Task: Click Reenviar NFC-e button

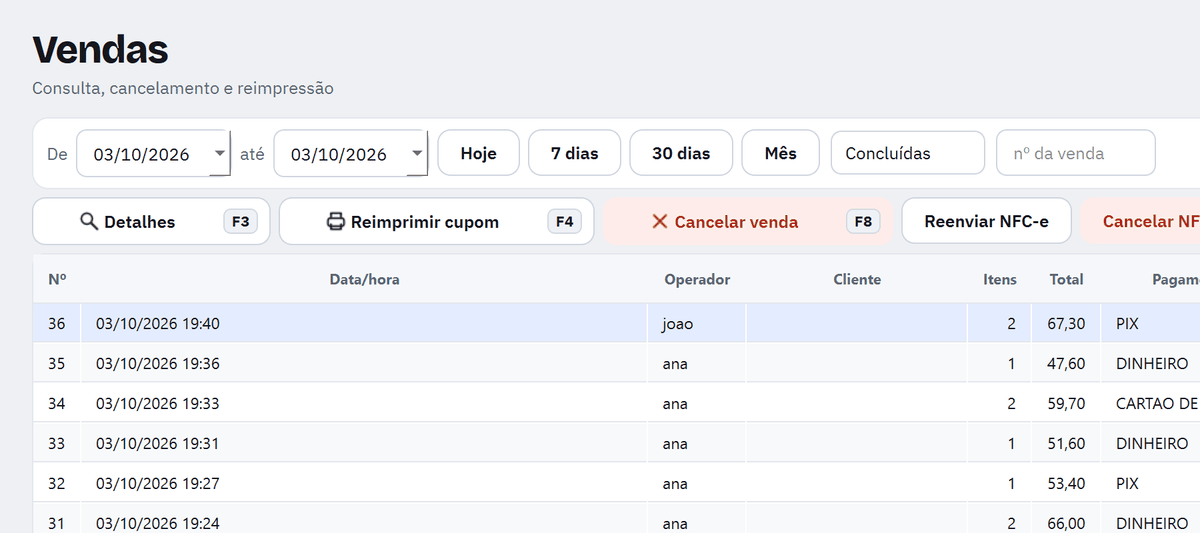Action: [986, 221]
